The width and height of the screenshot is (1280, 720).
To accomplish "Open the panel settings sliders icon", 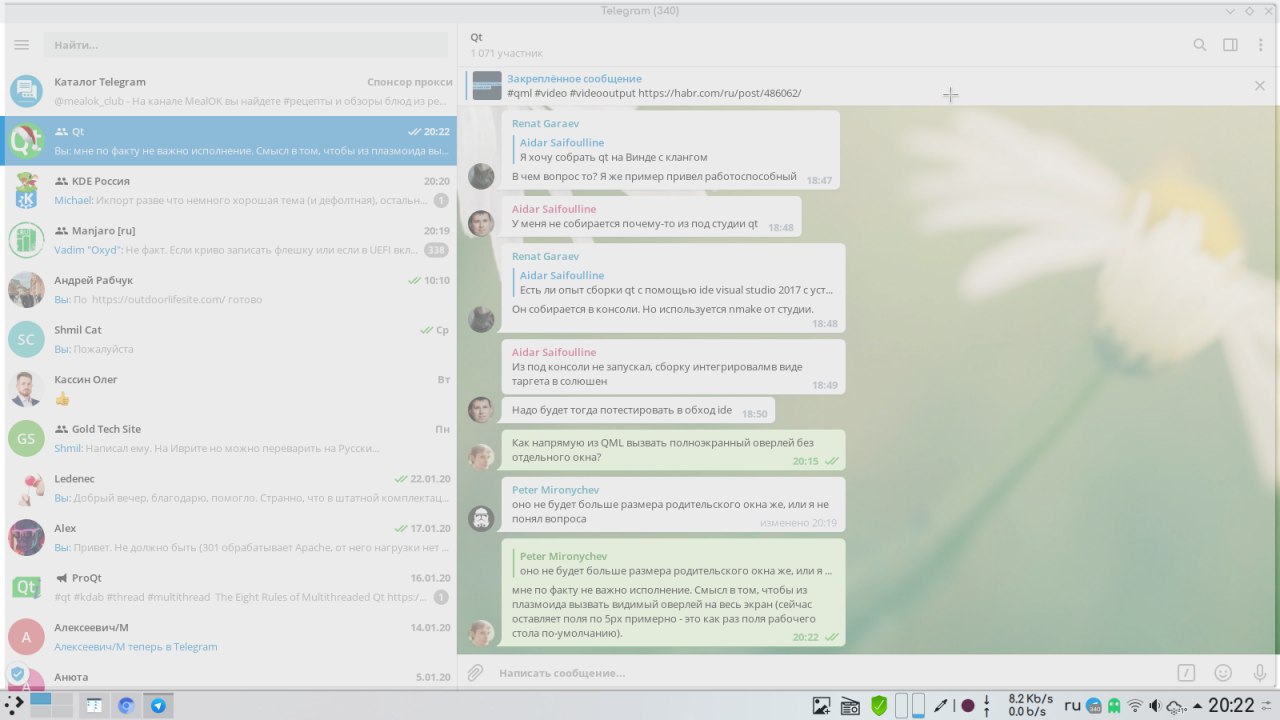I will click(x=1266, y=705).
